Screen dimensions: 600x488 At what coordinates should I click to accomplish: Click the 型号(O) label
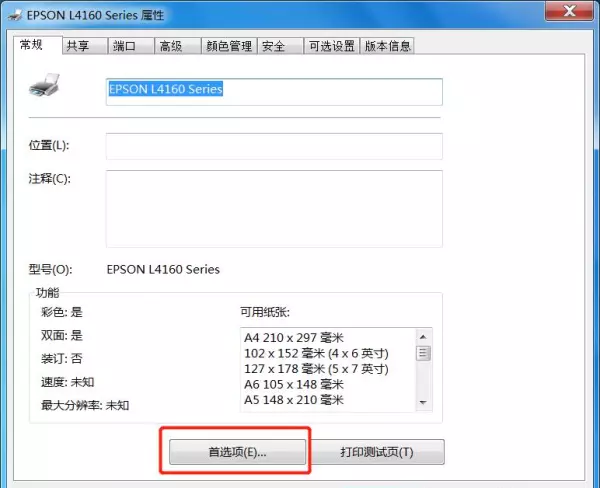50,269
